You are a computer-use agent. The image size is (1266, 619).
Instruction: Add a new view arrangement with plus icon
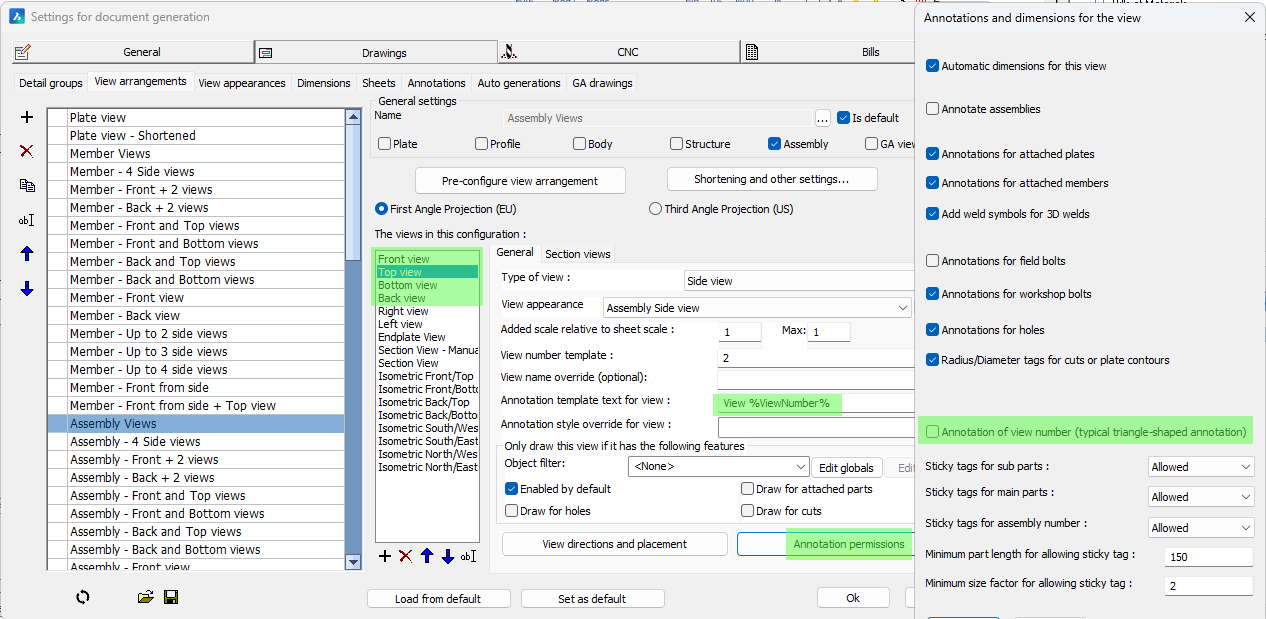27,117
